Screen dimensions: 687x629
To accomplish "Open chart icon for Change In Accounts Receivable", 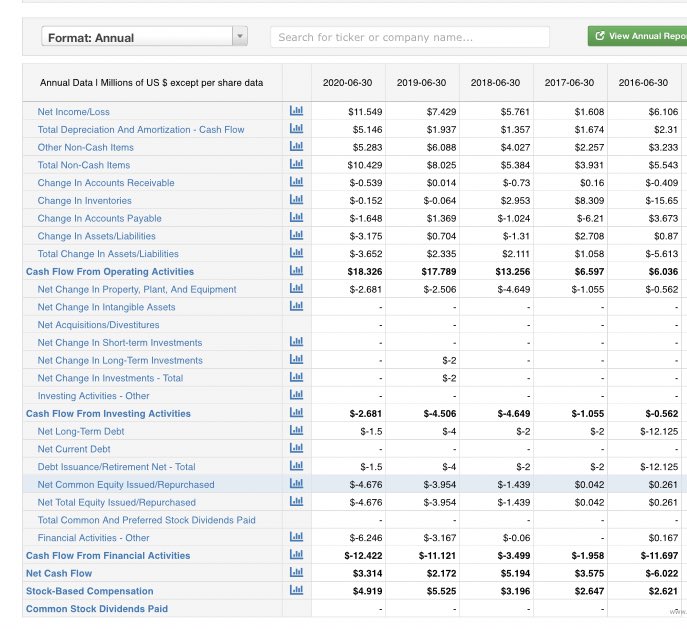I will (296, 182).
